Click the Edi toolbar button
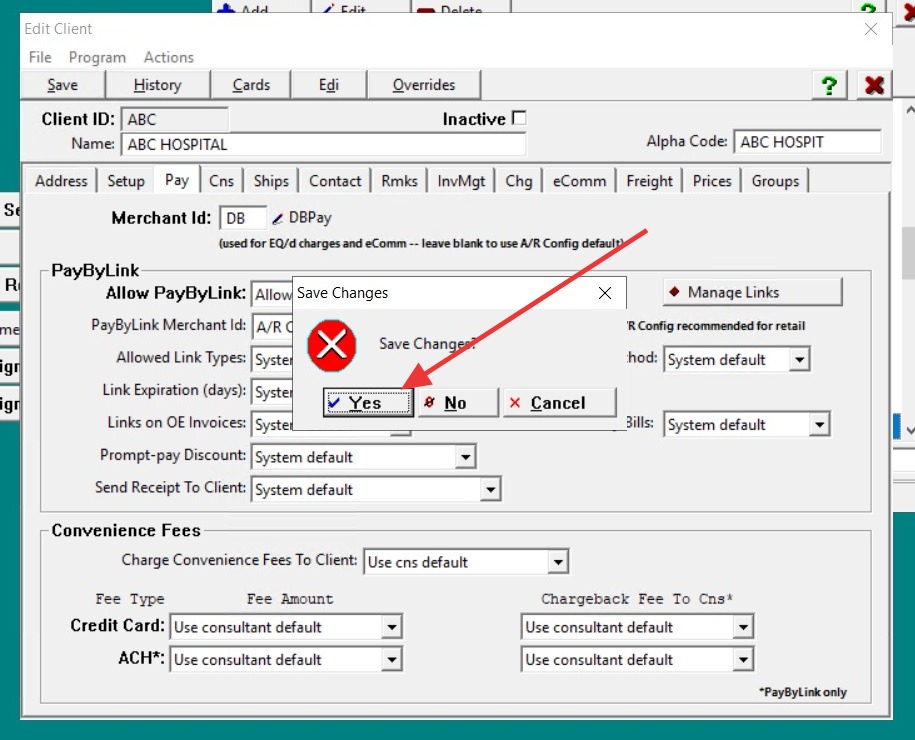 point(329,85)
